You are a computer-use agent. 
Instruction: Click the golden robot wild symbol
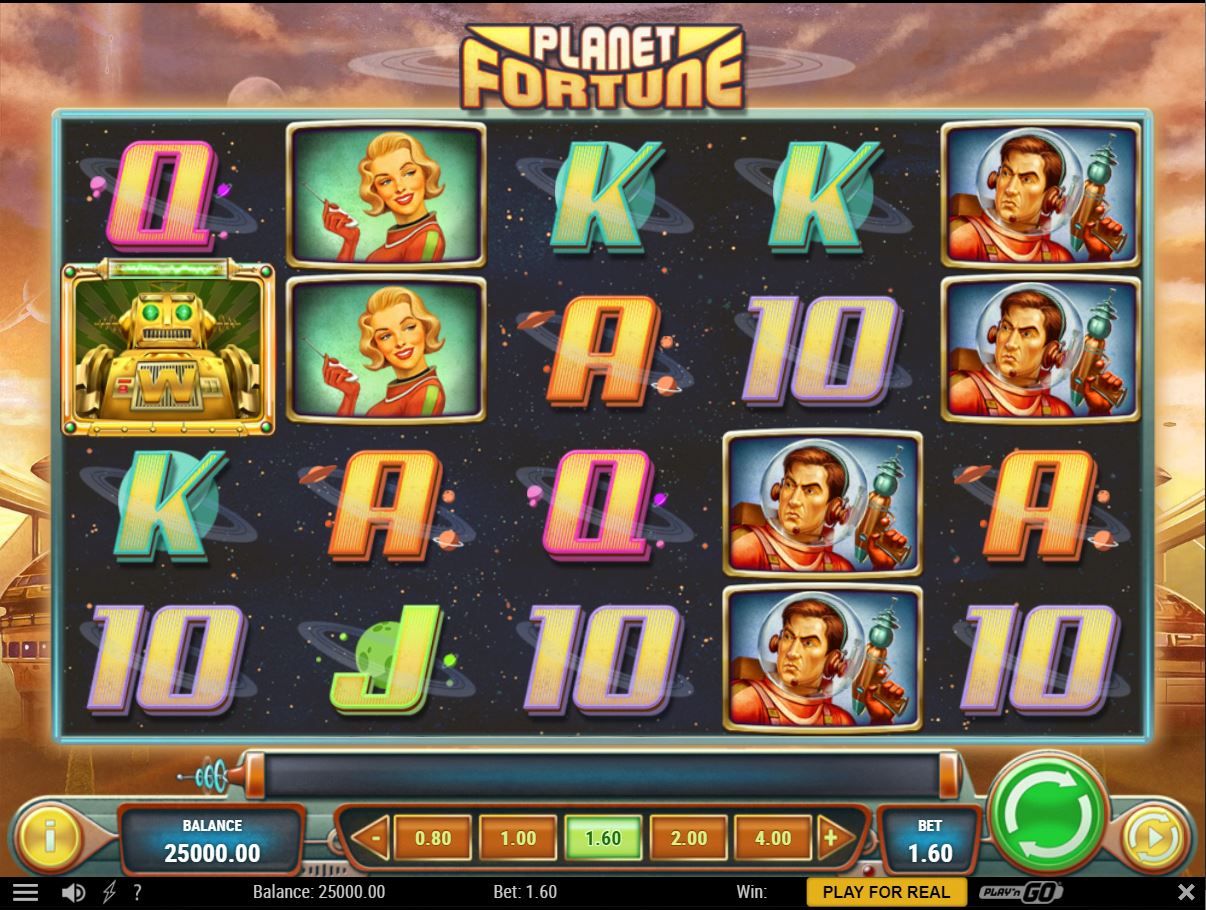coord(168,349)
